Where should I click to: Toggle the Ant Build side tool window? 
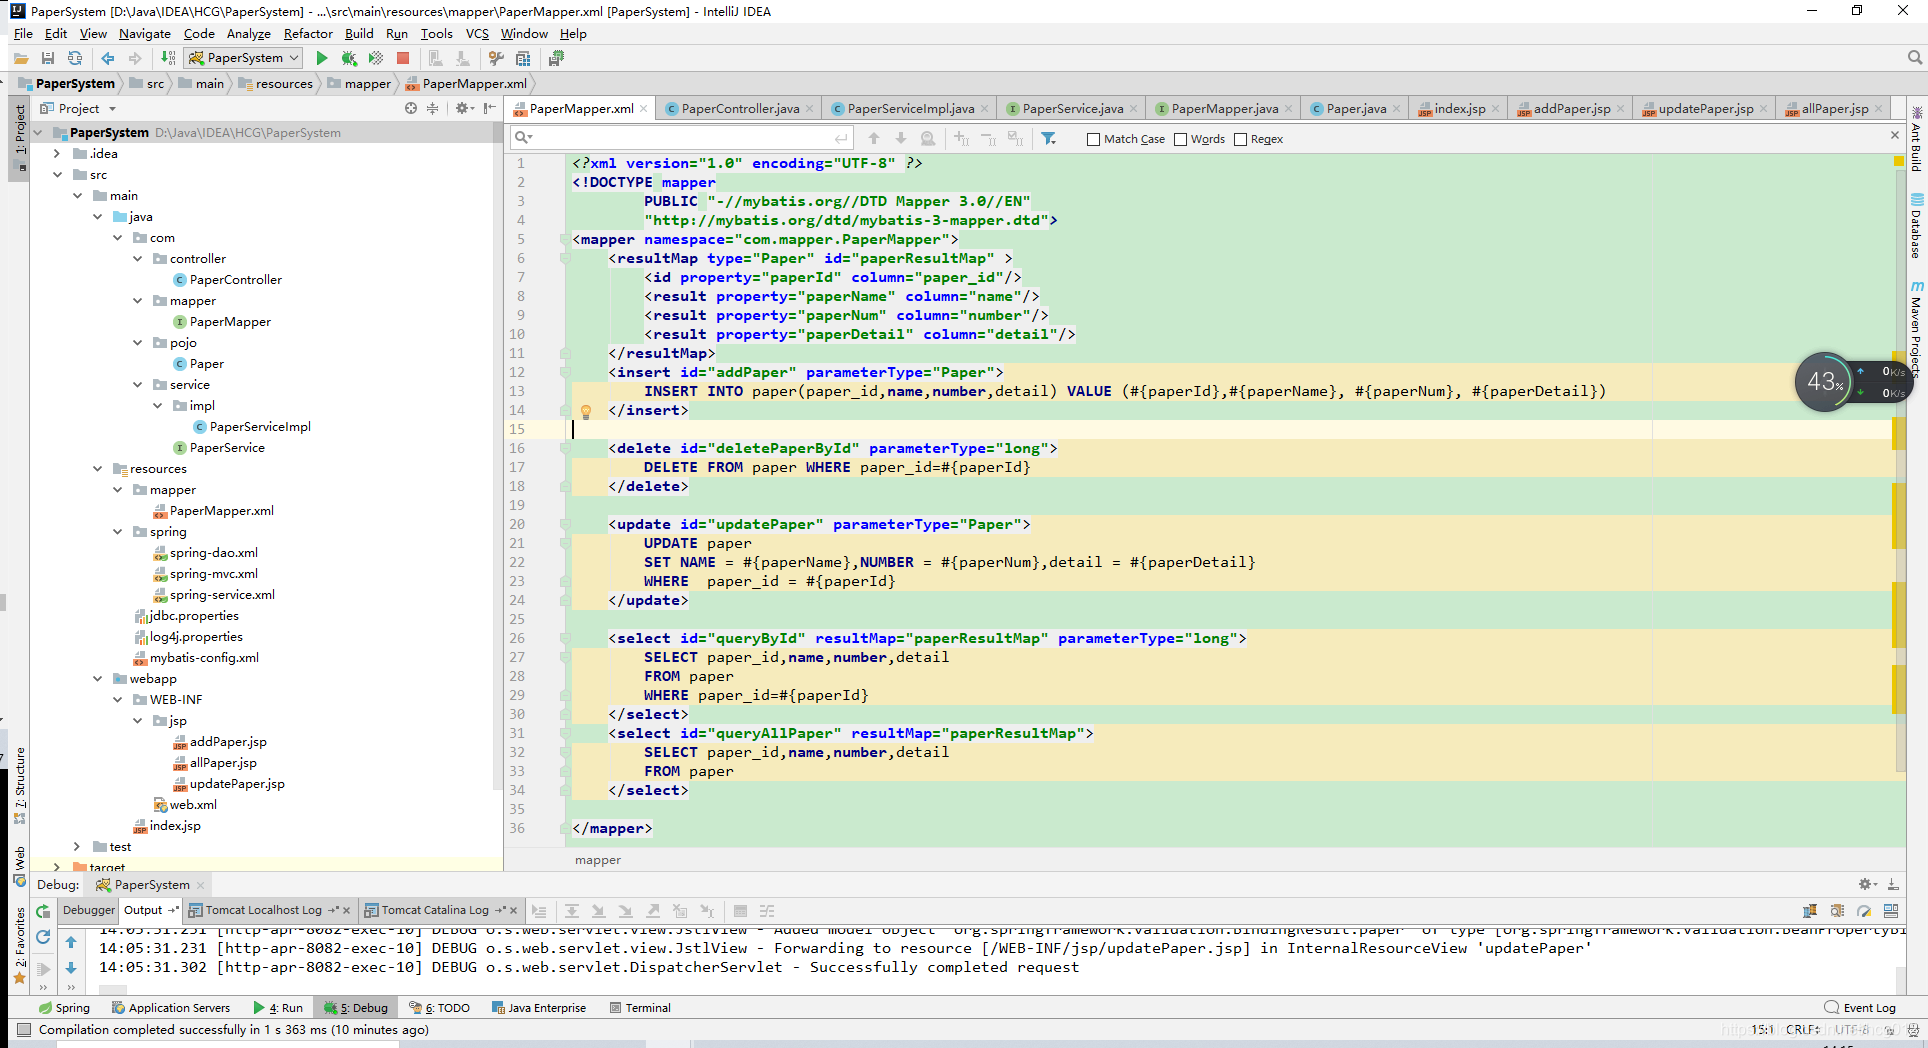tap(1916, 140)
